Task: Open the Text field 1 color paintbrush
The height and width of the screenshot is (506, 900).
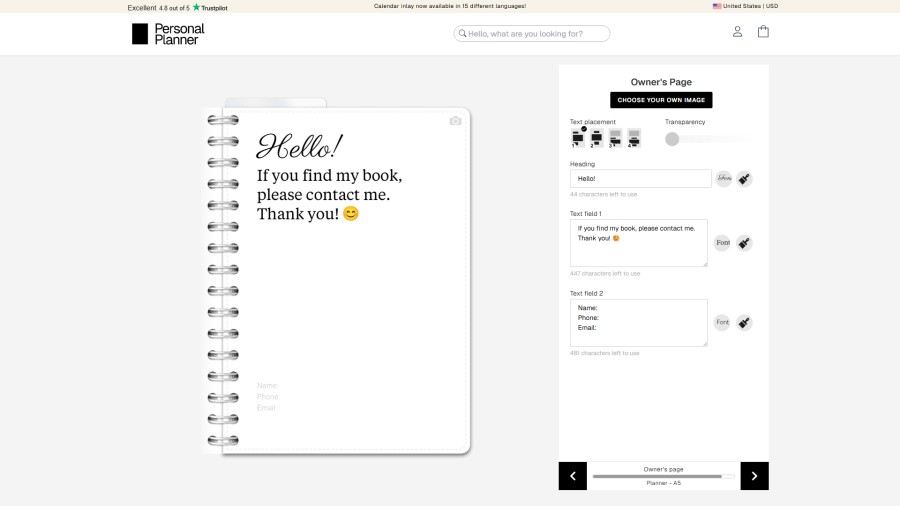Action: 744,243
